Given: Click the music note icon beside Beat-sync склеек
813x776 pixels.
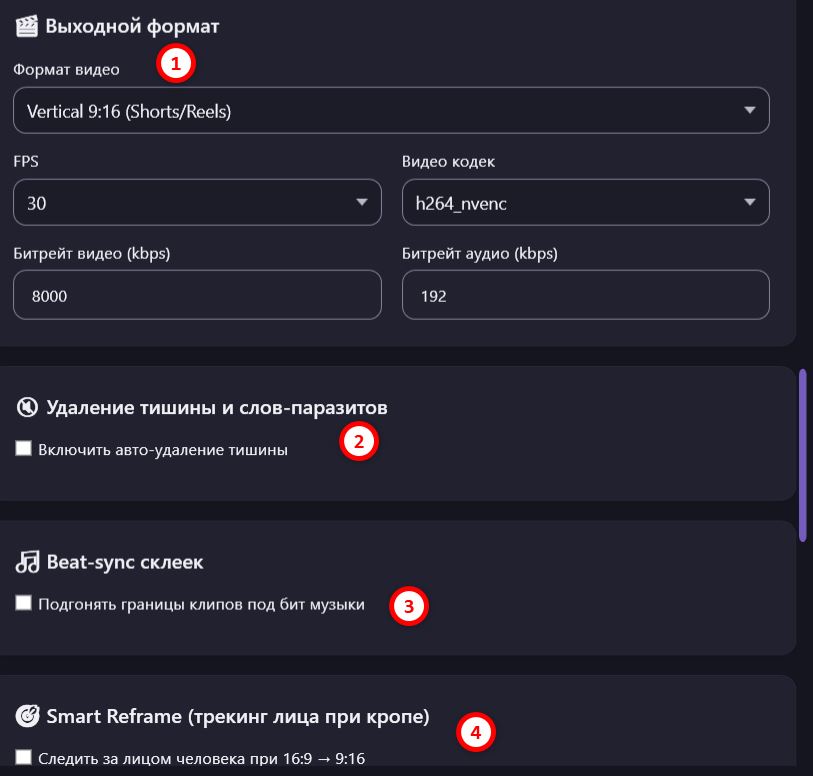Looking at the screenshot, I should point(27,561).
